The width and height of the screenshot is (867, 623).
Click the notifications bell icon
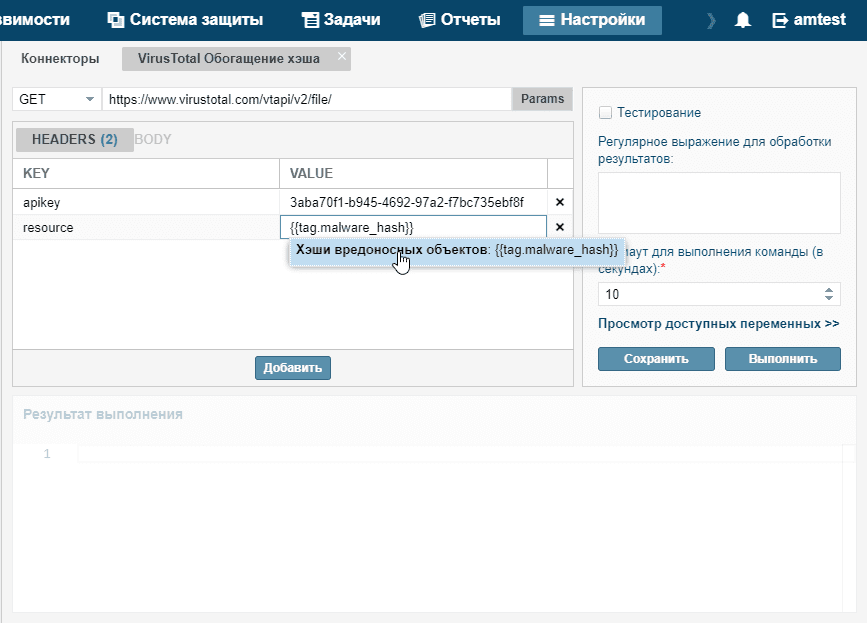[742, 20]
